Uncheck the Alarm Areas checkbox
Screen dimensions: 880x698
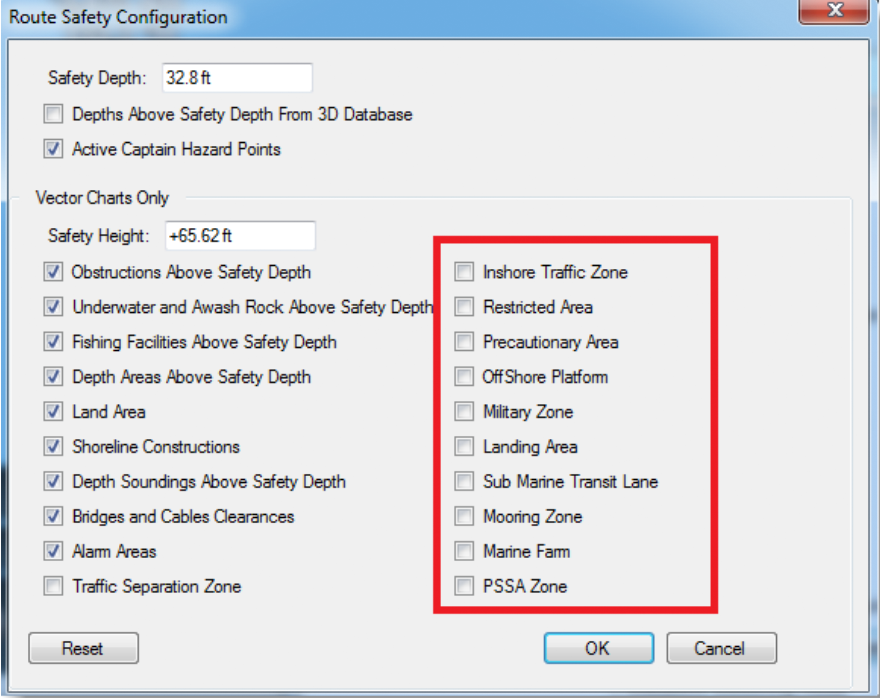click(53, 551)
